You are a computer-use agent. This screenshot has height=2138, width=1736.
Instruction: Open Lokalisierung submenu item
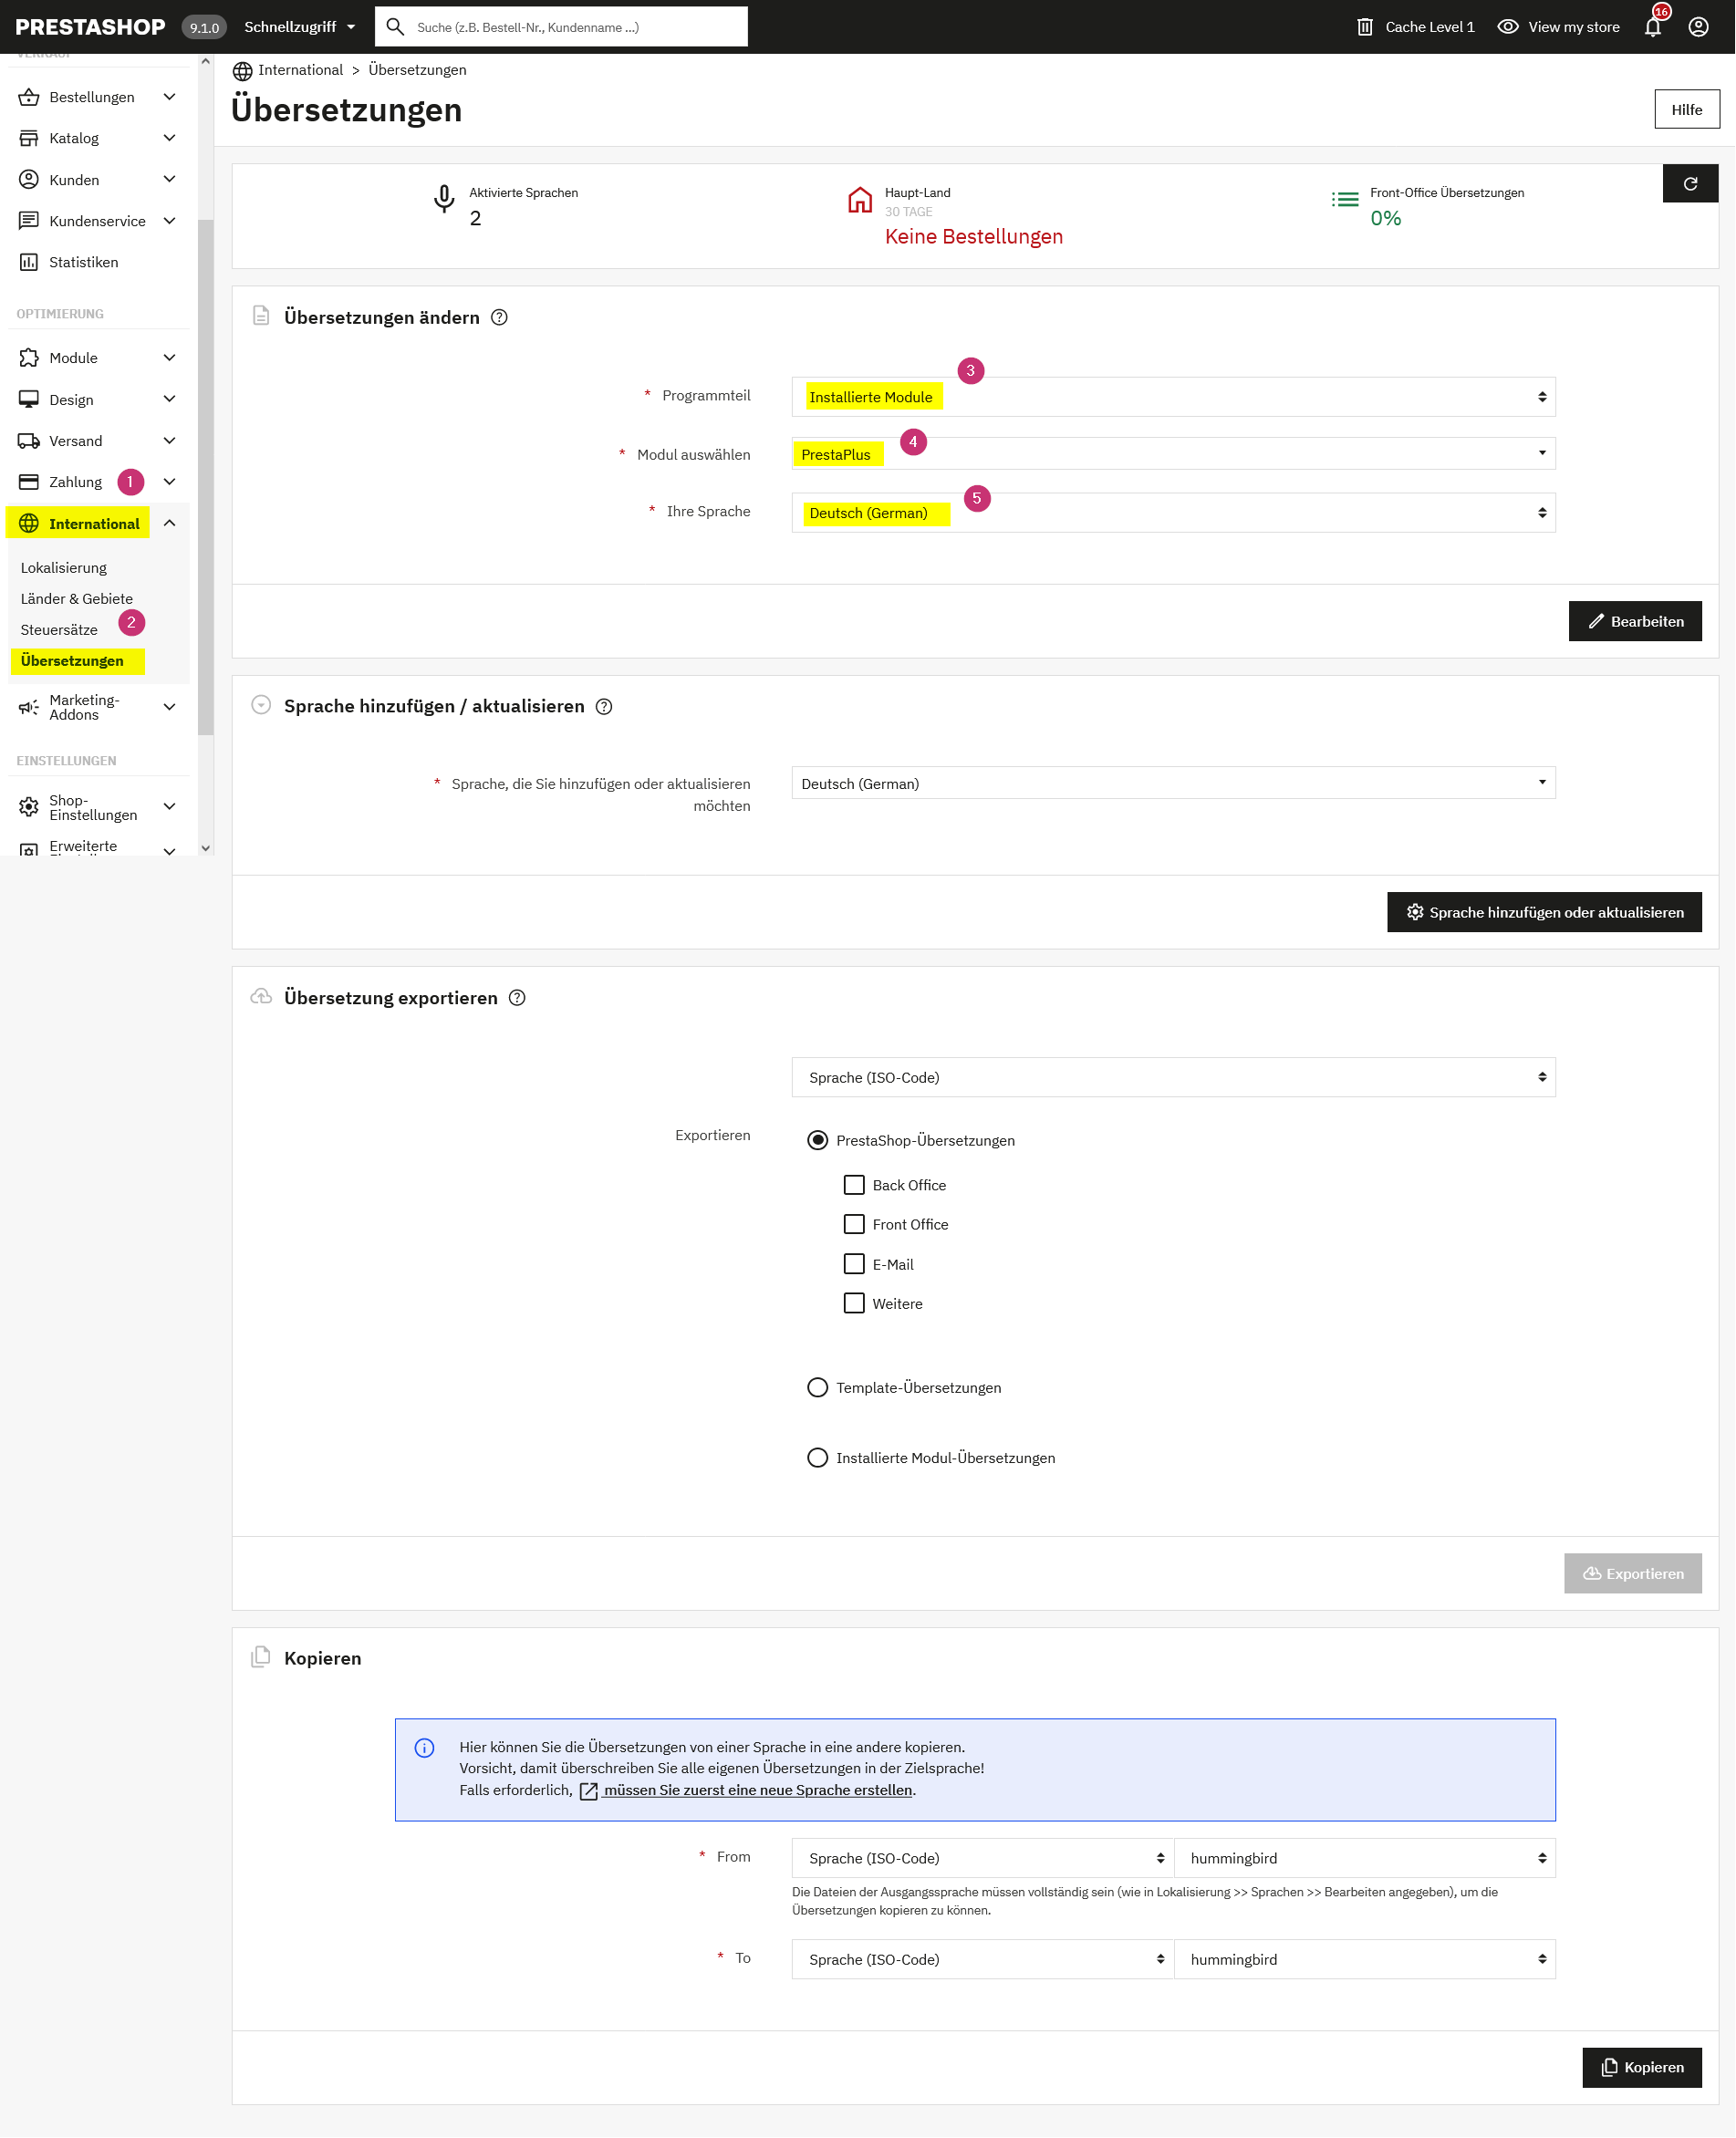tap(64, 568)
